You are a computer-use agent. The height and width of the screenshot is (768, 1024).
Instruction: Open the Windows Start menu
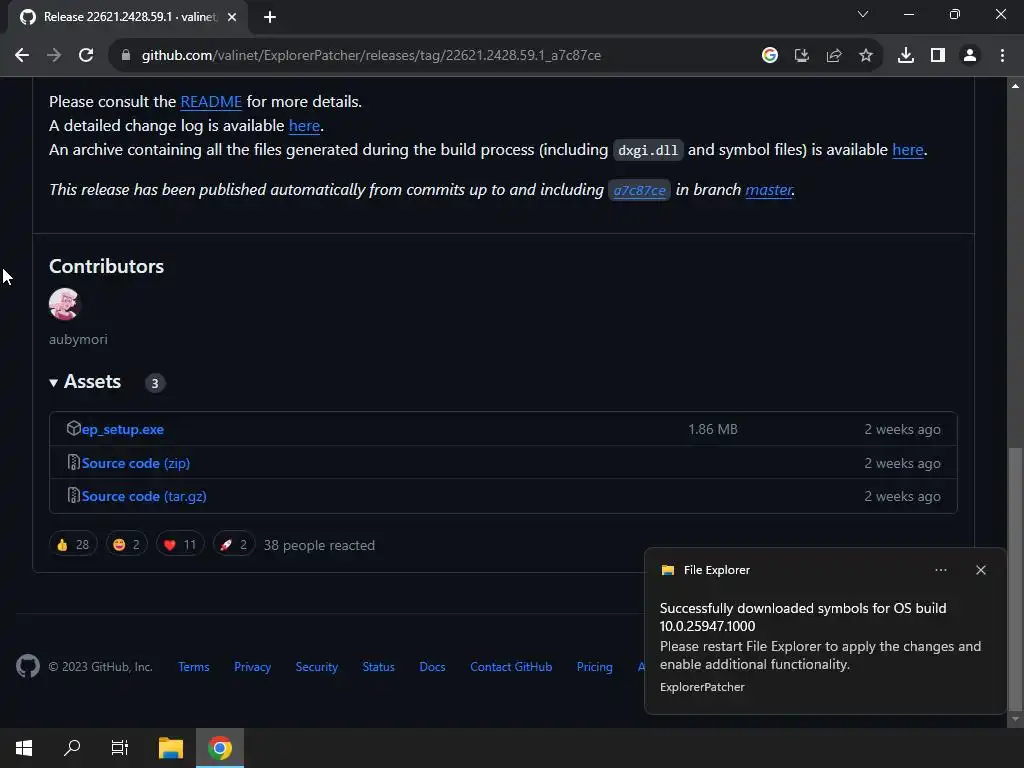(24, 748)
